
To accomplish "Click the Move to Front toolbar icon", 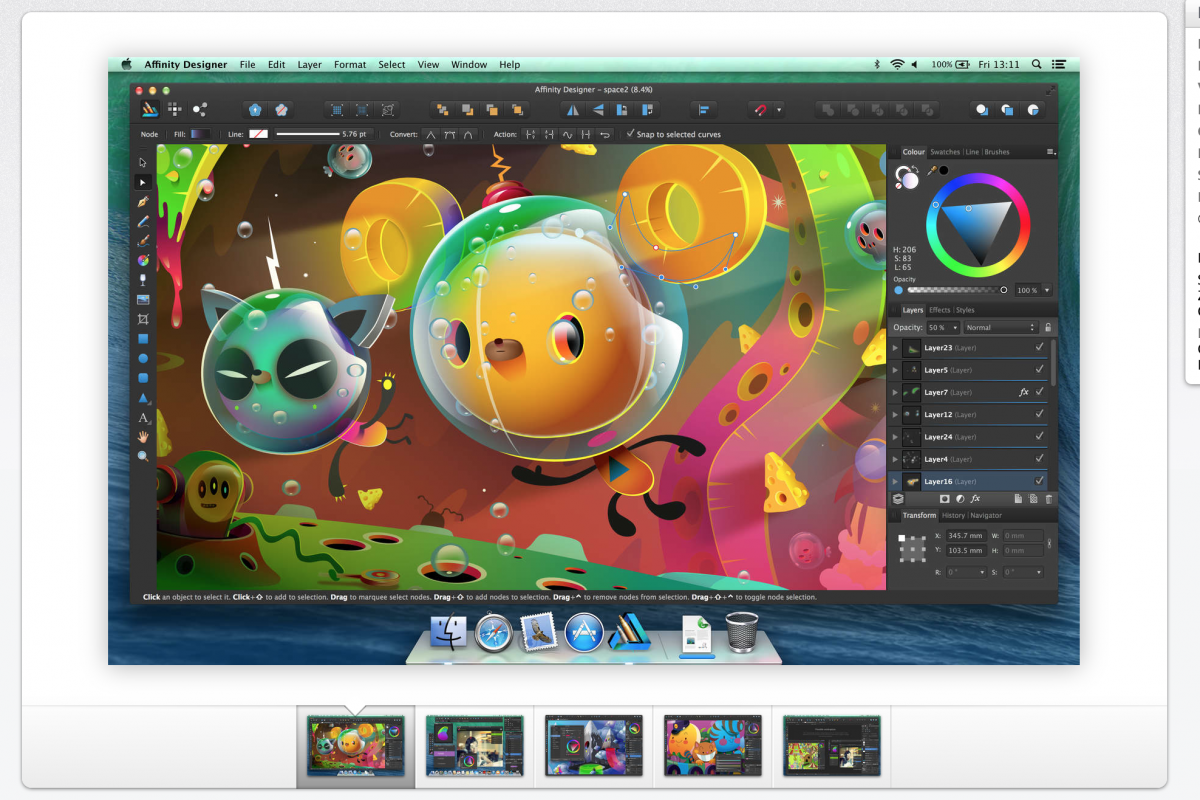I will pyautogui.click(x=518, y=110).
